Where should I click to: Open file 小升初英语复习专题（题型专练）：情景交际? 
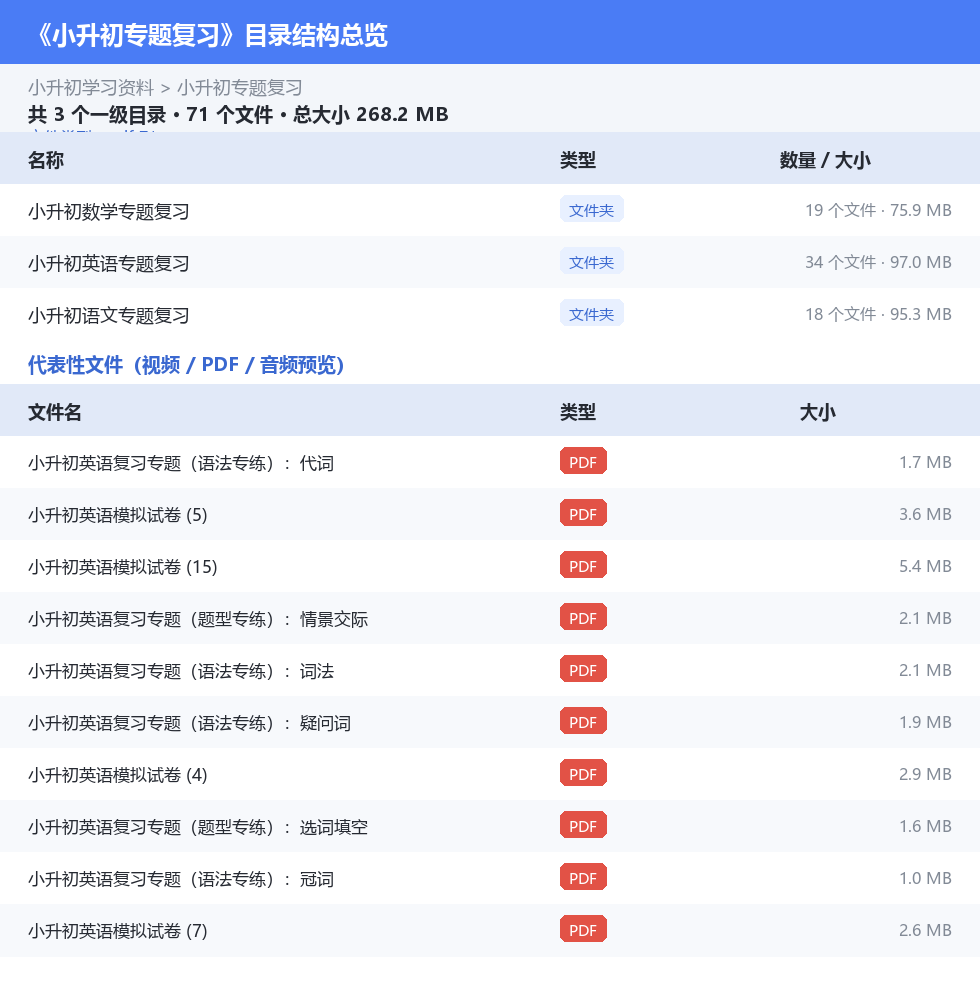point(198,619)
